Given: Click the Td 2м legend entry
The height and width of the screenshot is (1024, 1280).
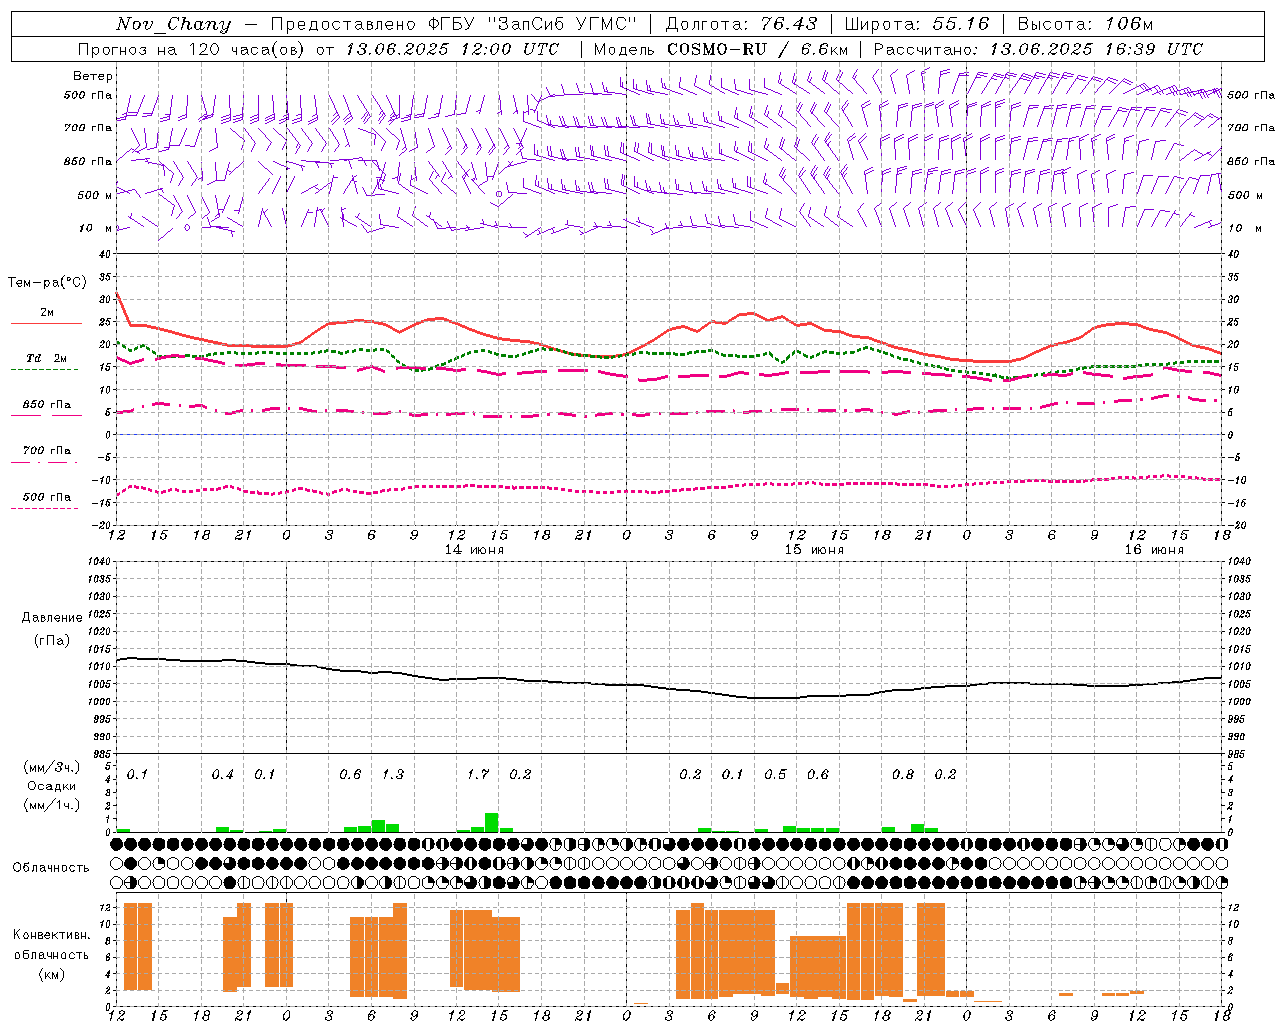Looking at the screenshot, I should (46, 358).
